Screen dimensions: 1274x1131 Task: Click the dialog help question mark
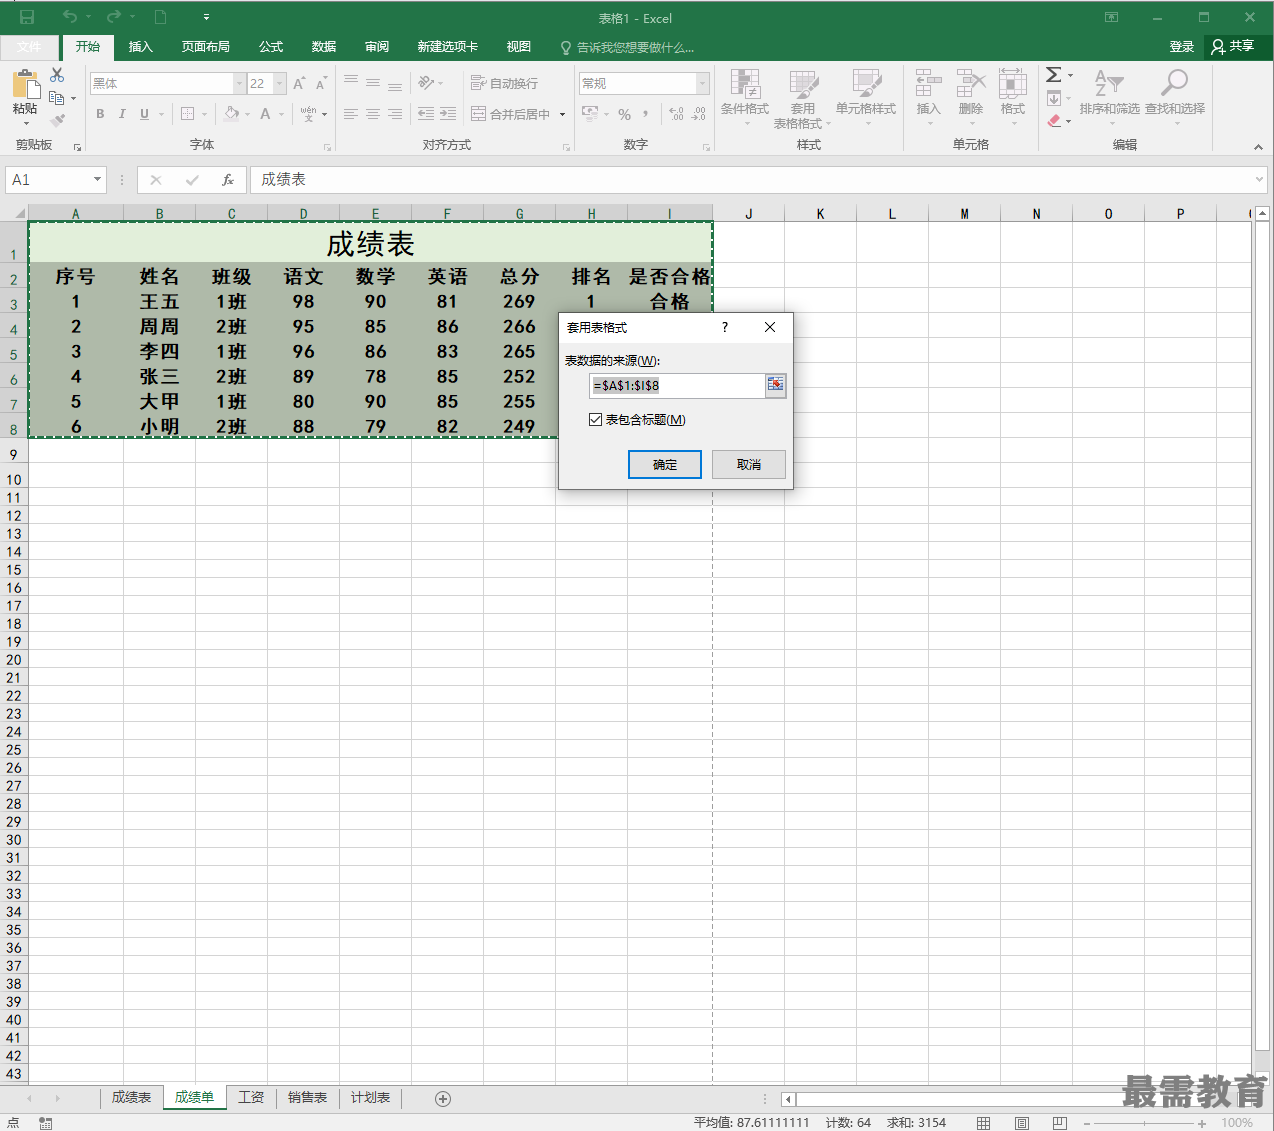coord(725,327)
